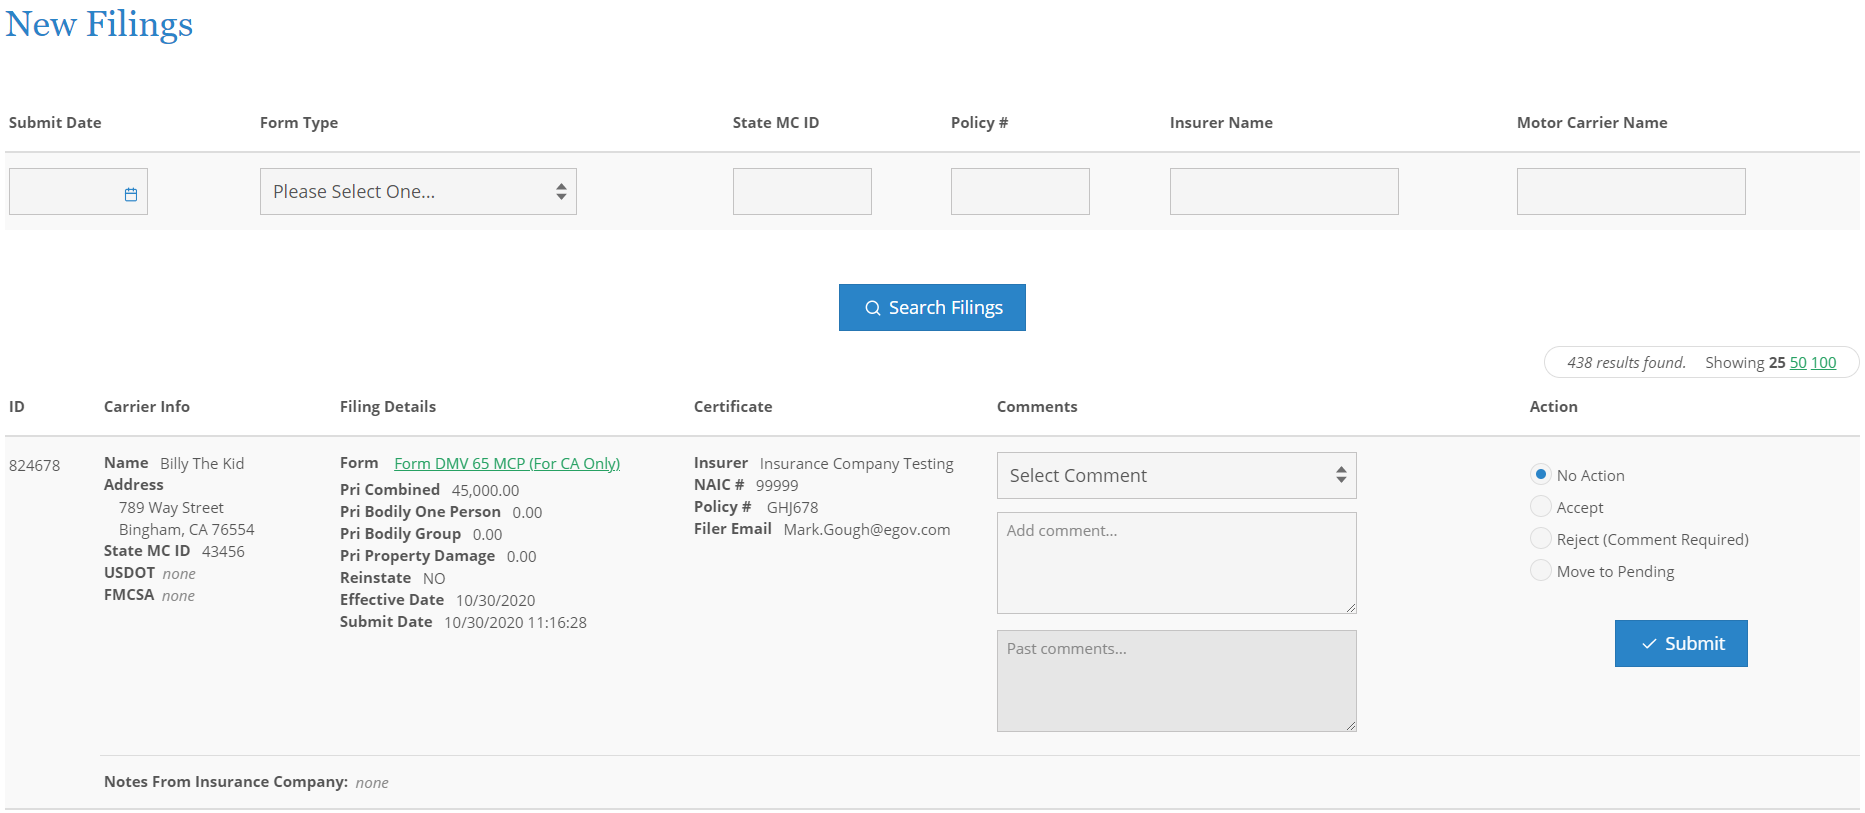Click the Submit Date input field
This screenshot has width=1865, height=813.
tap(78, 191)
